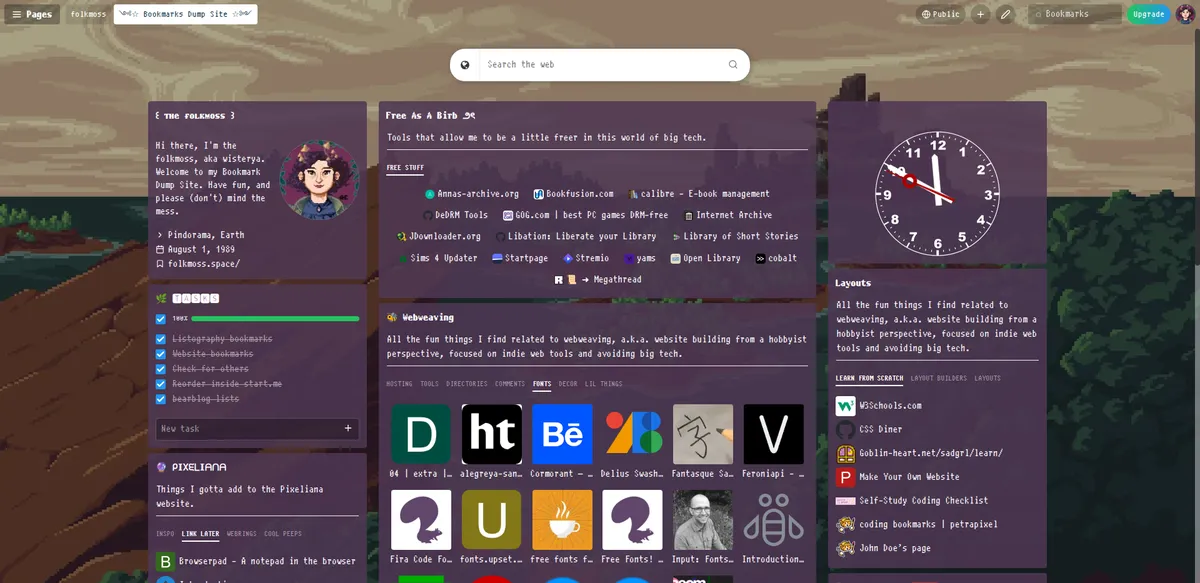Switch to HOSTING tab in Webweaving
1200x583 pixels.
[399, 384]
